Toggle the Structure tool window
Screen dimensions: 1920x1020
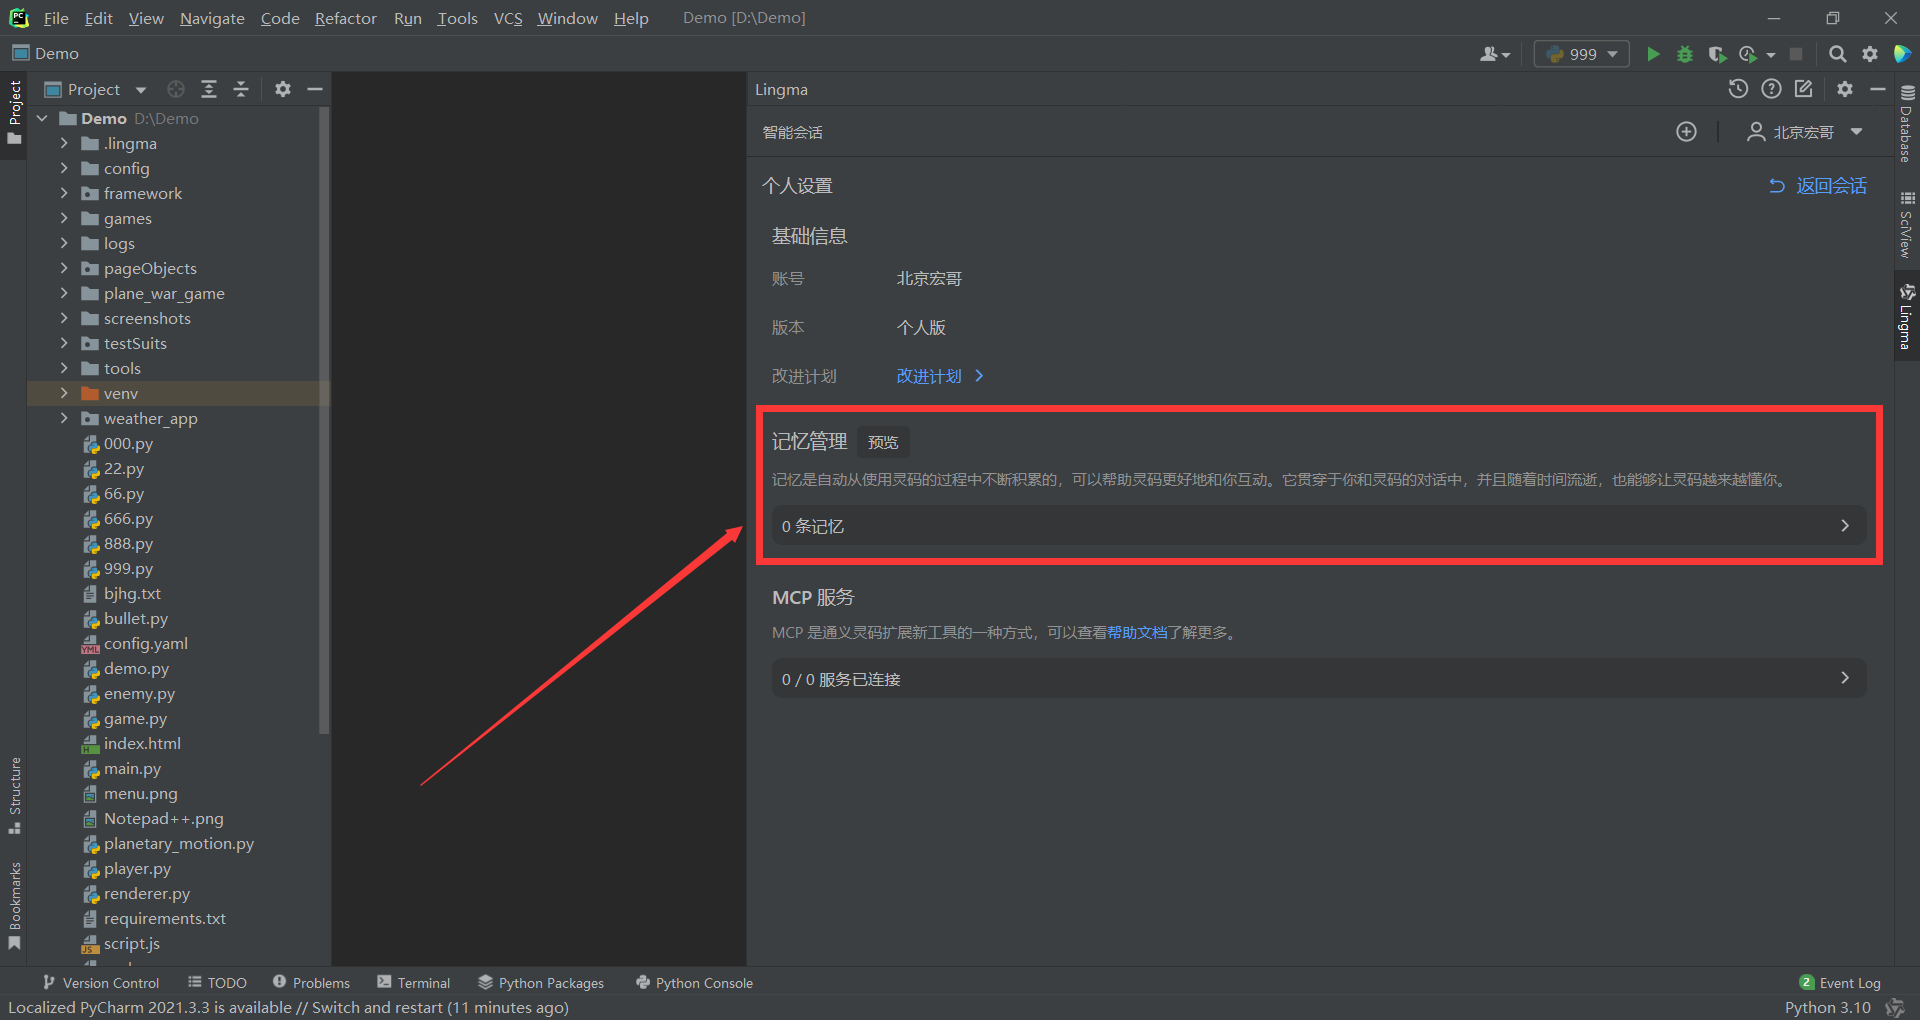15,795
